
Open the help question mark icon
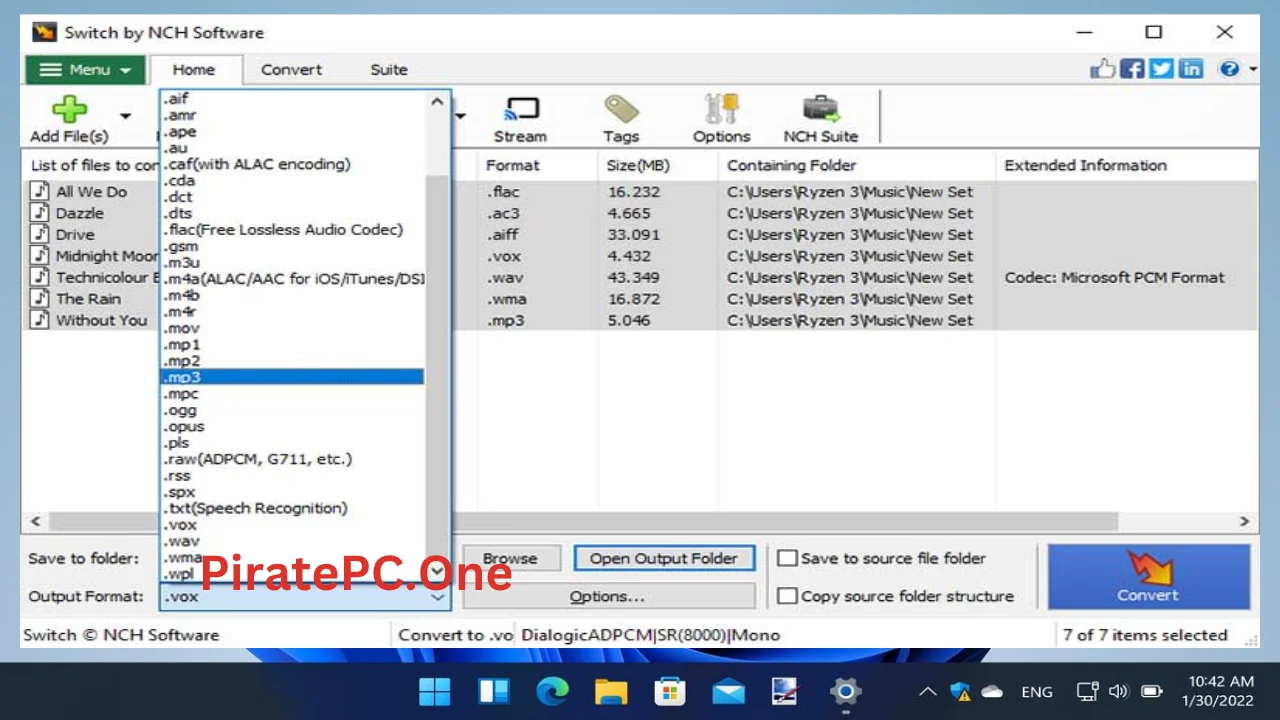[x=1229, y=69]
